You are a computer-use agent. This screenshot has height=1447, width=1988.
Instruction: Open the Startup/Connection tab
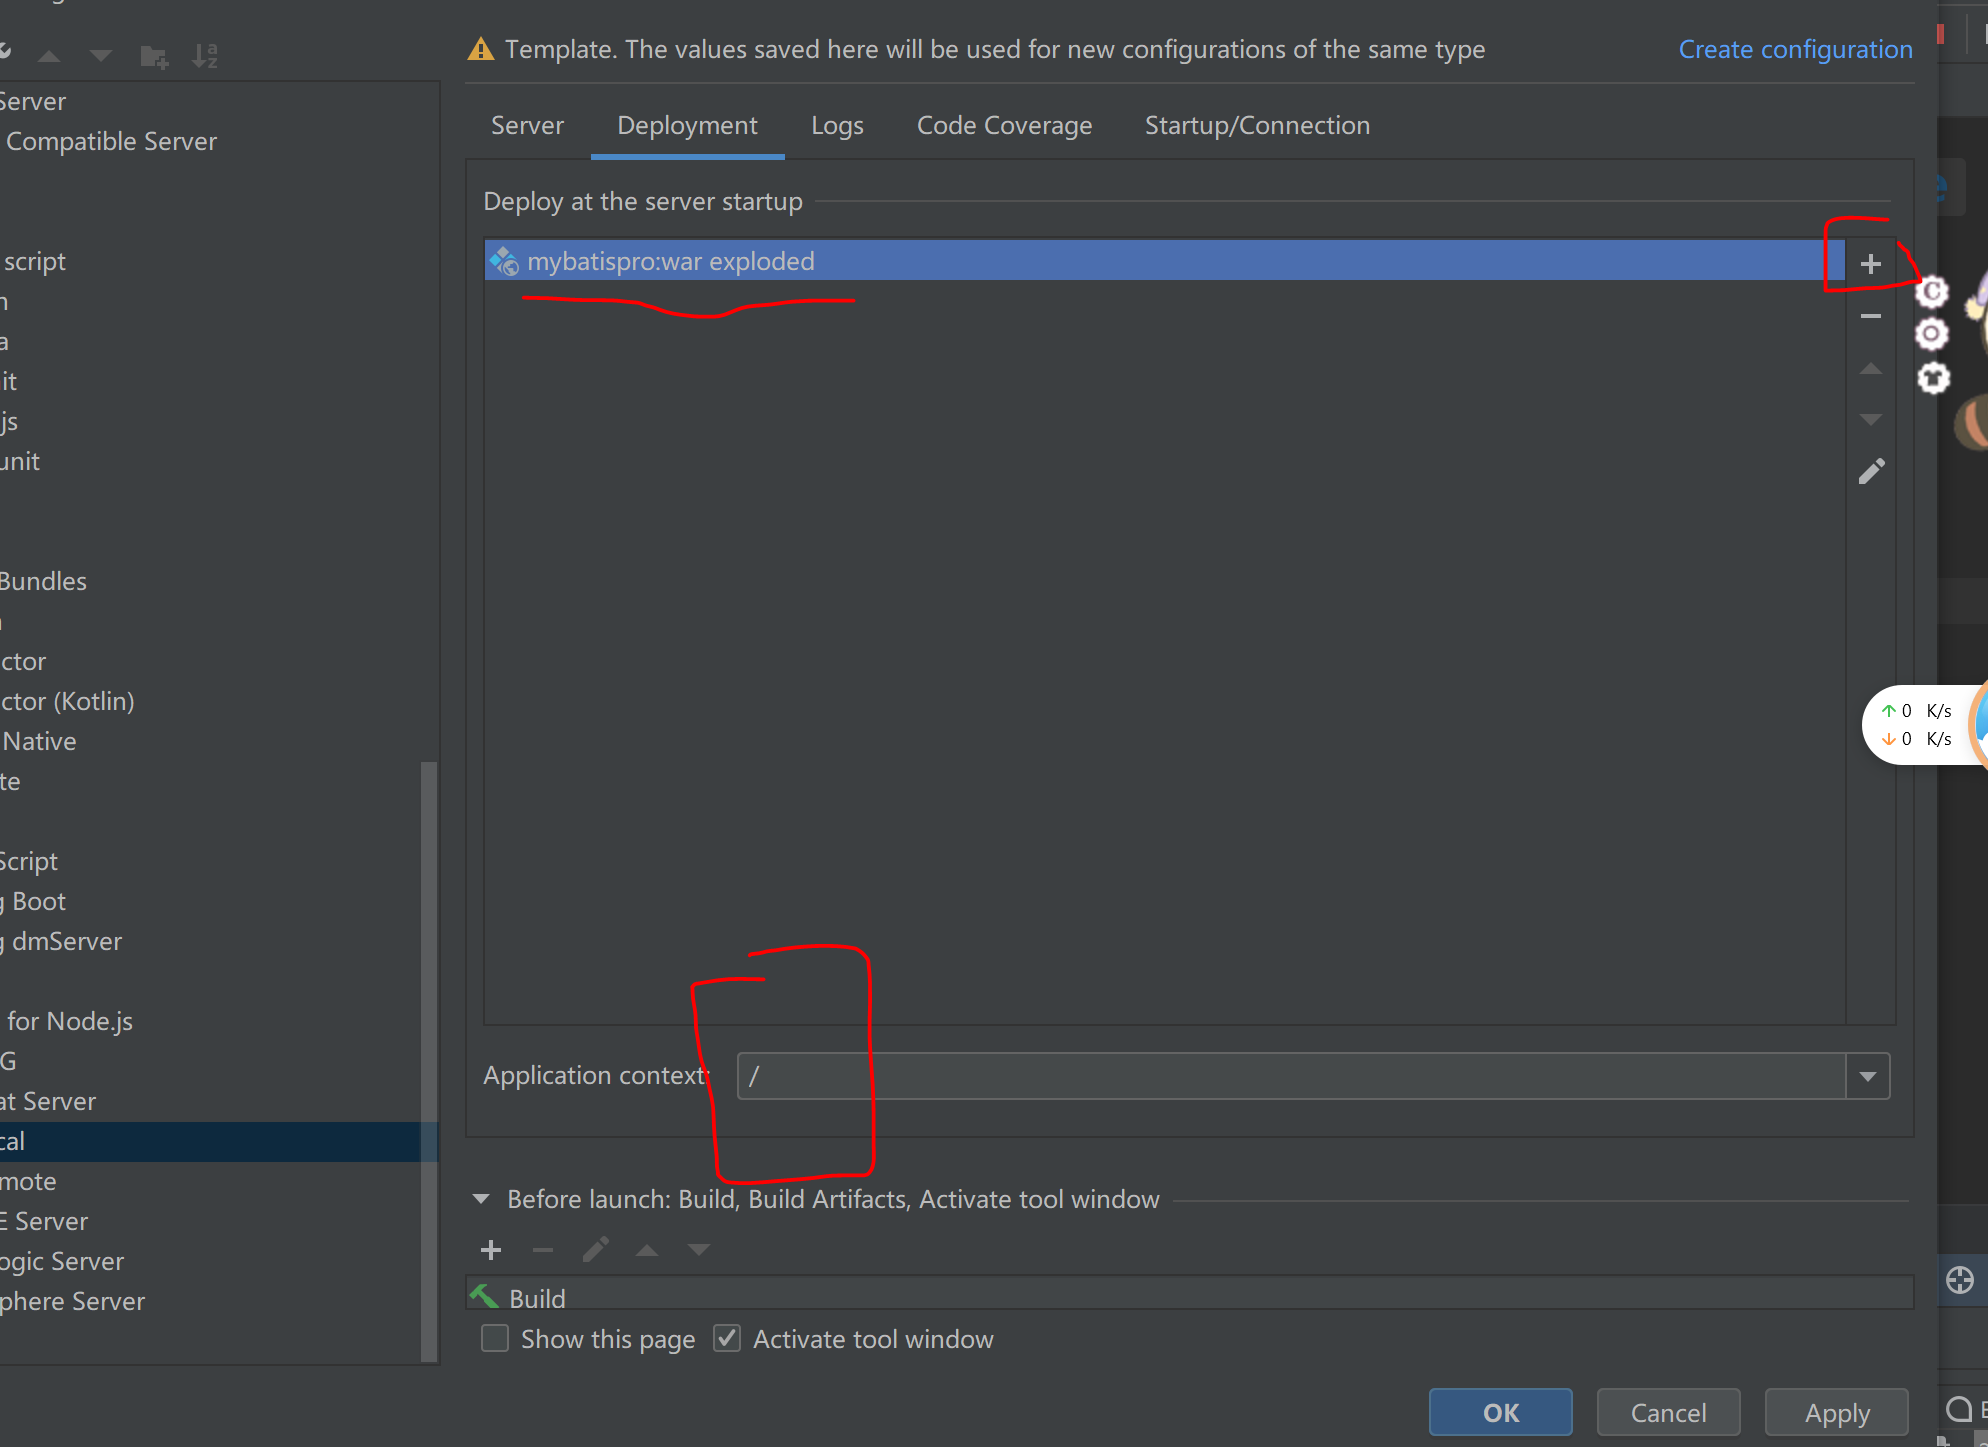pos(1257,126)
